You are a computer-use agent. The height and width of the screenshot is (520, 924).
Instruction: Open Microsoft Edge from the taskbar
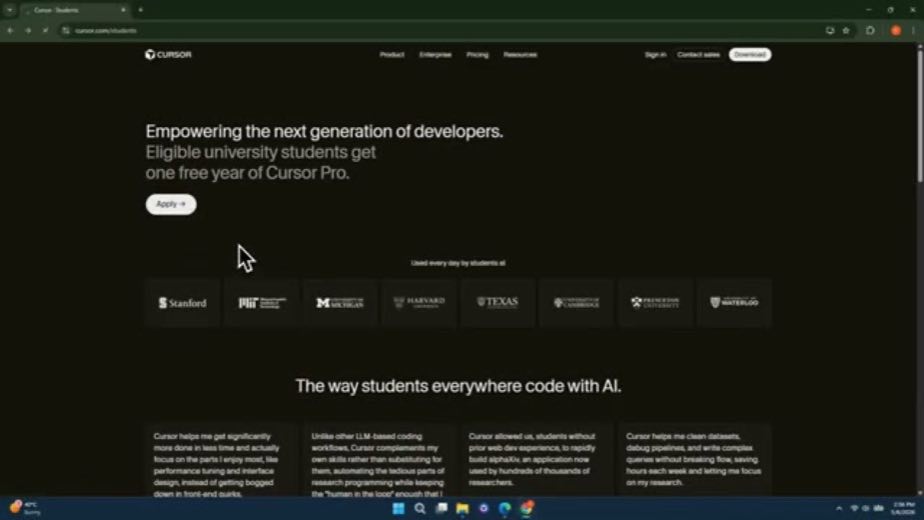pyautogui.click(x=505, y=508)
